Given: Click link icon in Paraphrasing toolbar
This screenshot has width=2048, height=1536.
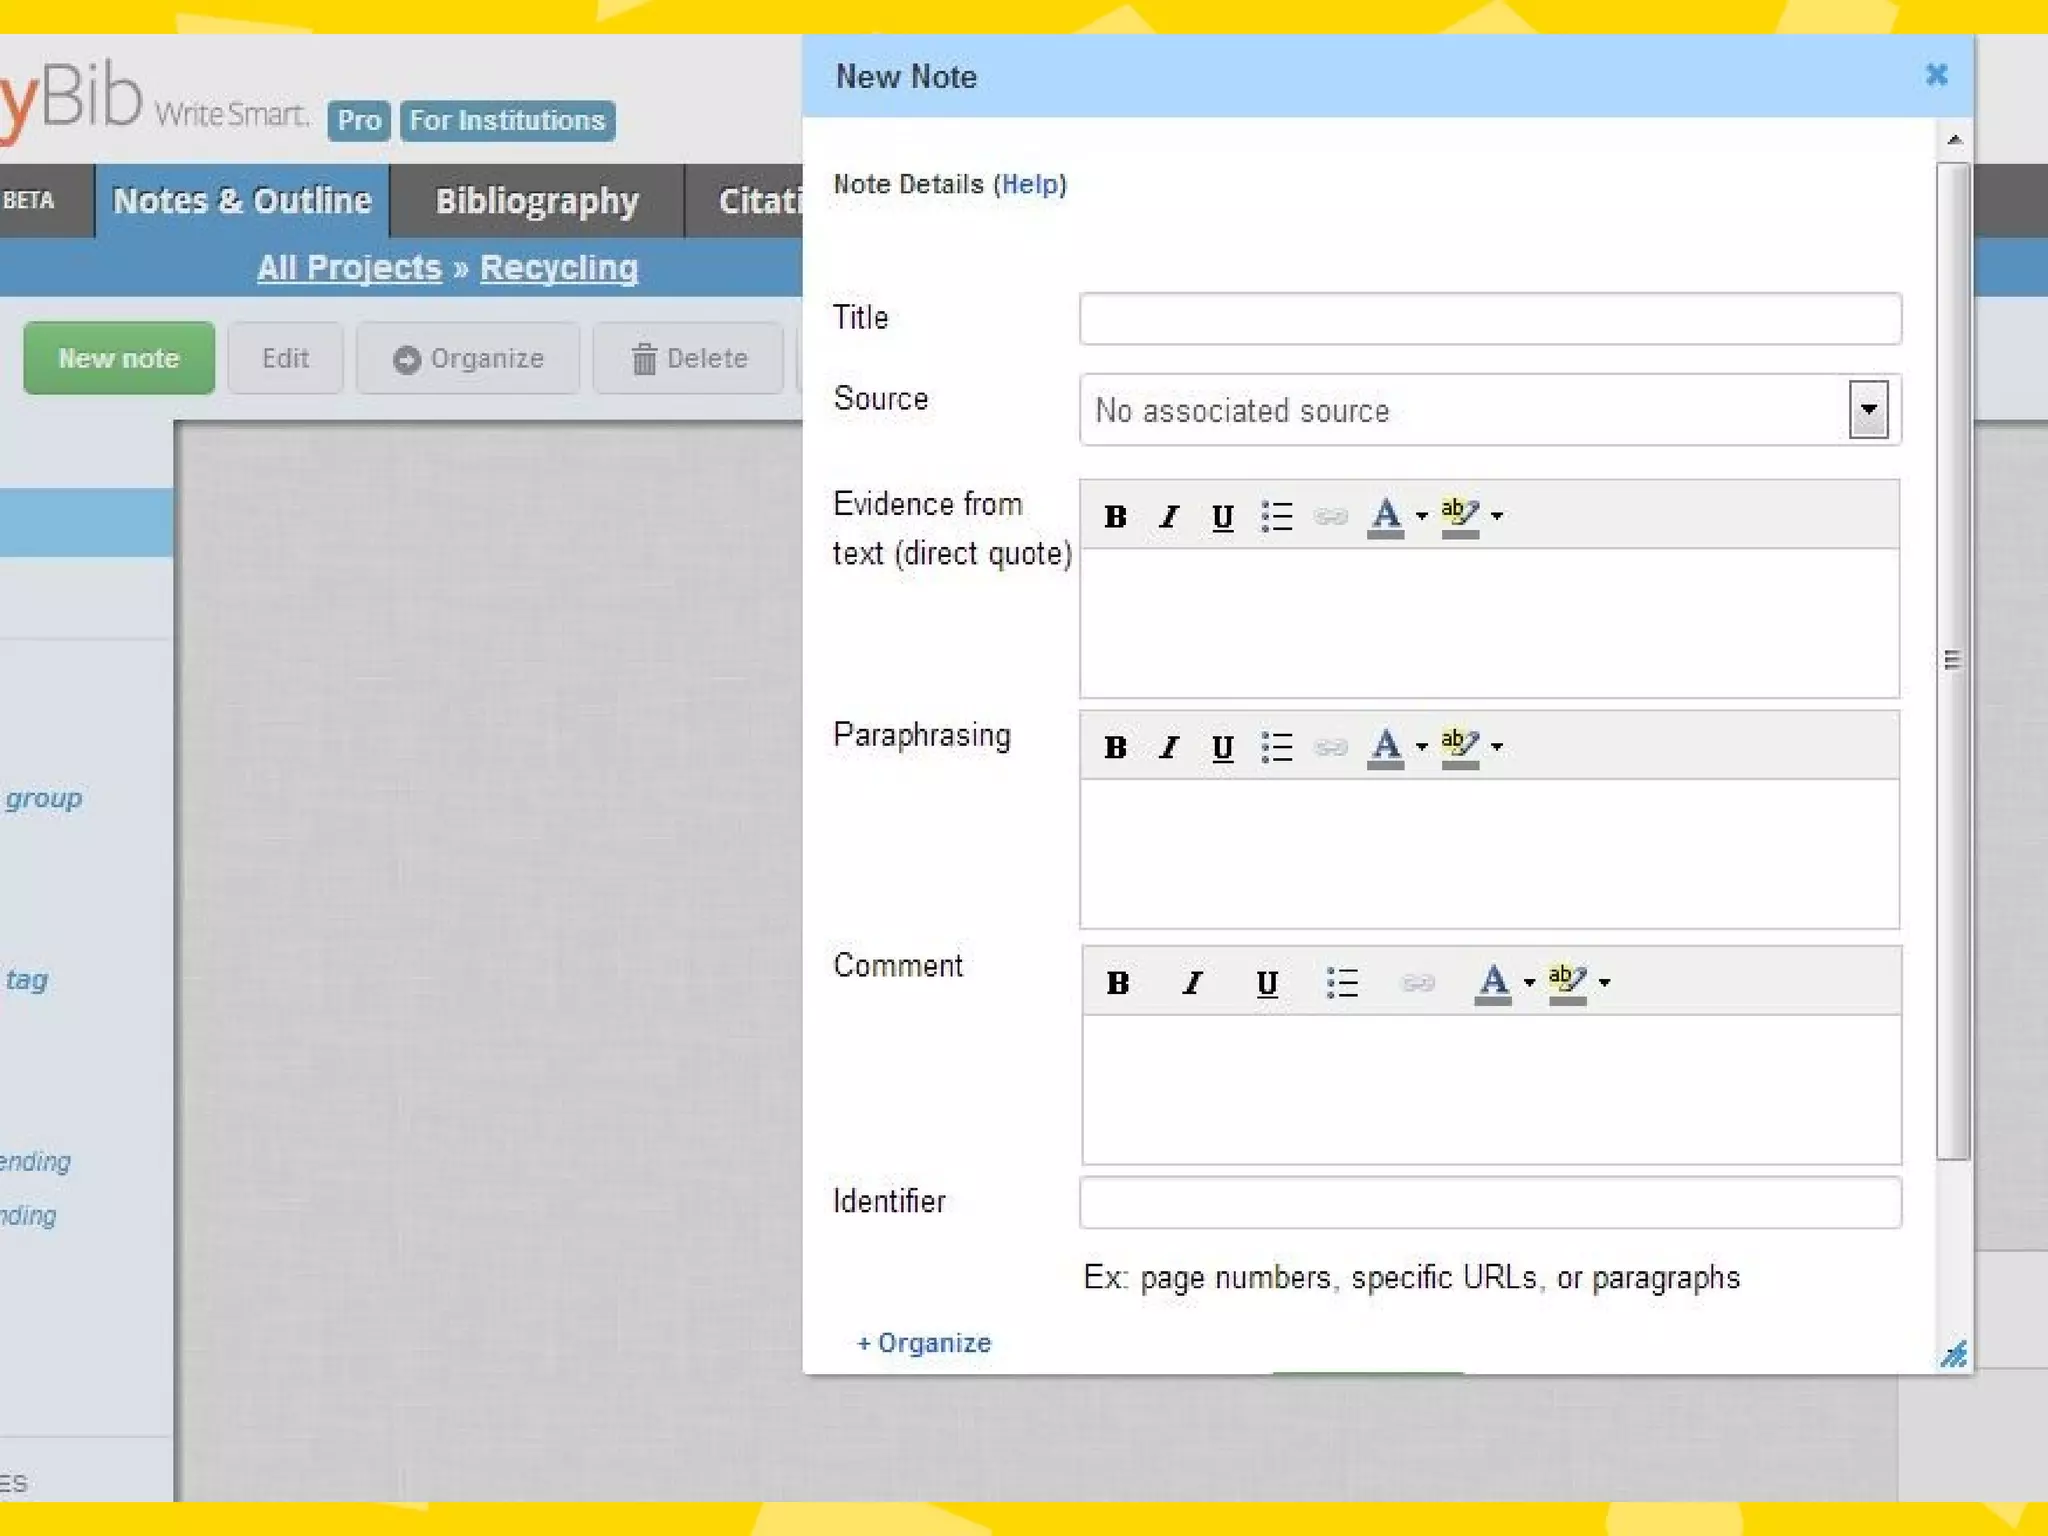Looking at the screenshot, I should (x=1330, y=747).
